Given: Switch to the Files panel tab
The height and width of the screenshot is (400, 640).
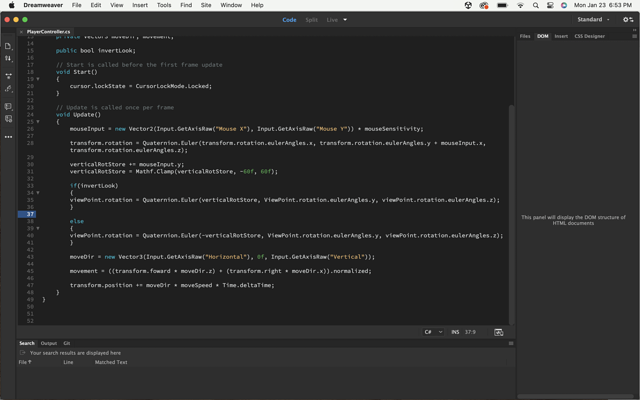Looking at the screenshot, I should 525,36.
